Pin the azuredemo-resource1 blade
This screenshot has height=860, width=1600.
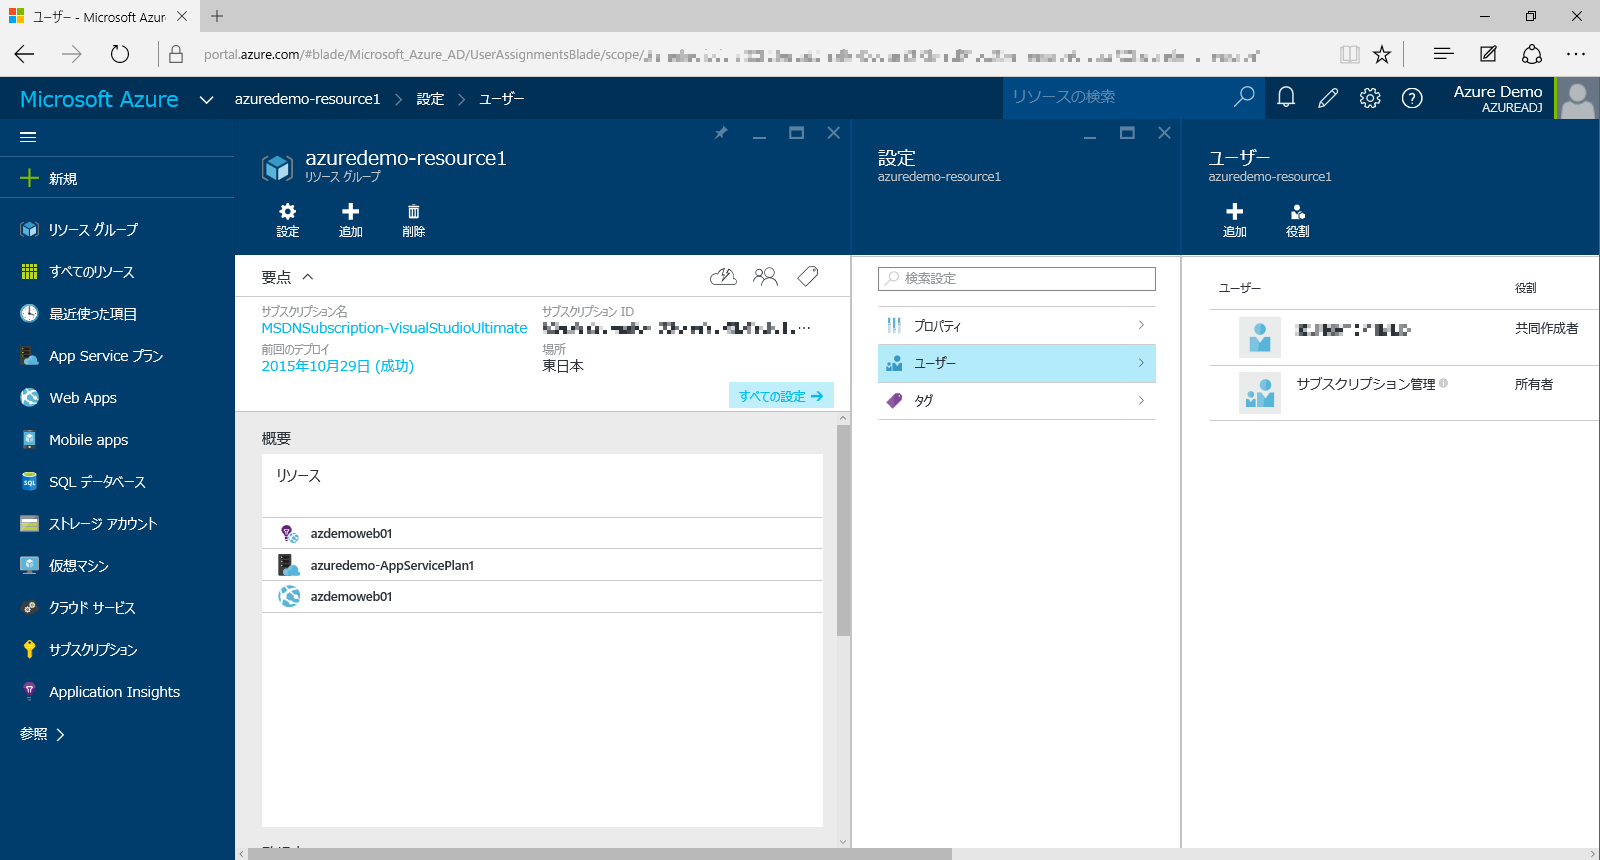coord(721,133)
